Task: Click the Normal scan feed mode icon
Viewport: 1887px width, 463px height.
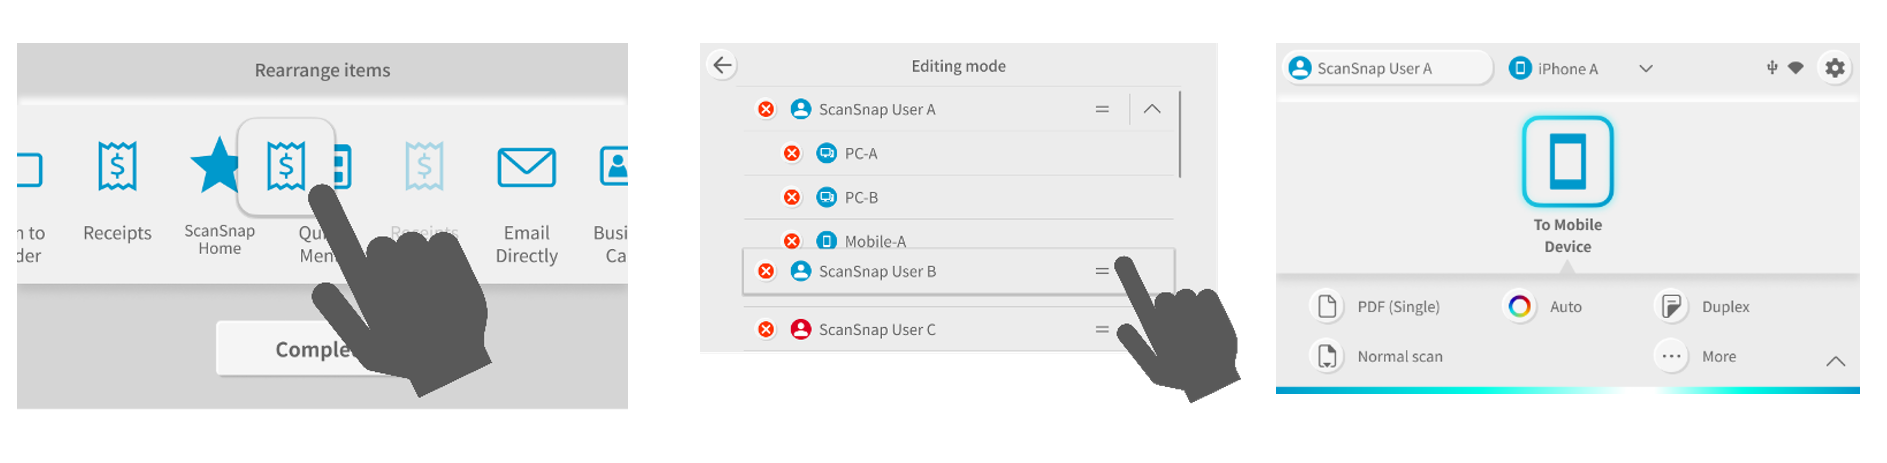Action: pos(1327,357)
